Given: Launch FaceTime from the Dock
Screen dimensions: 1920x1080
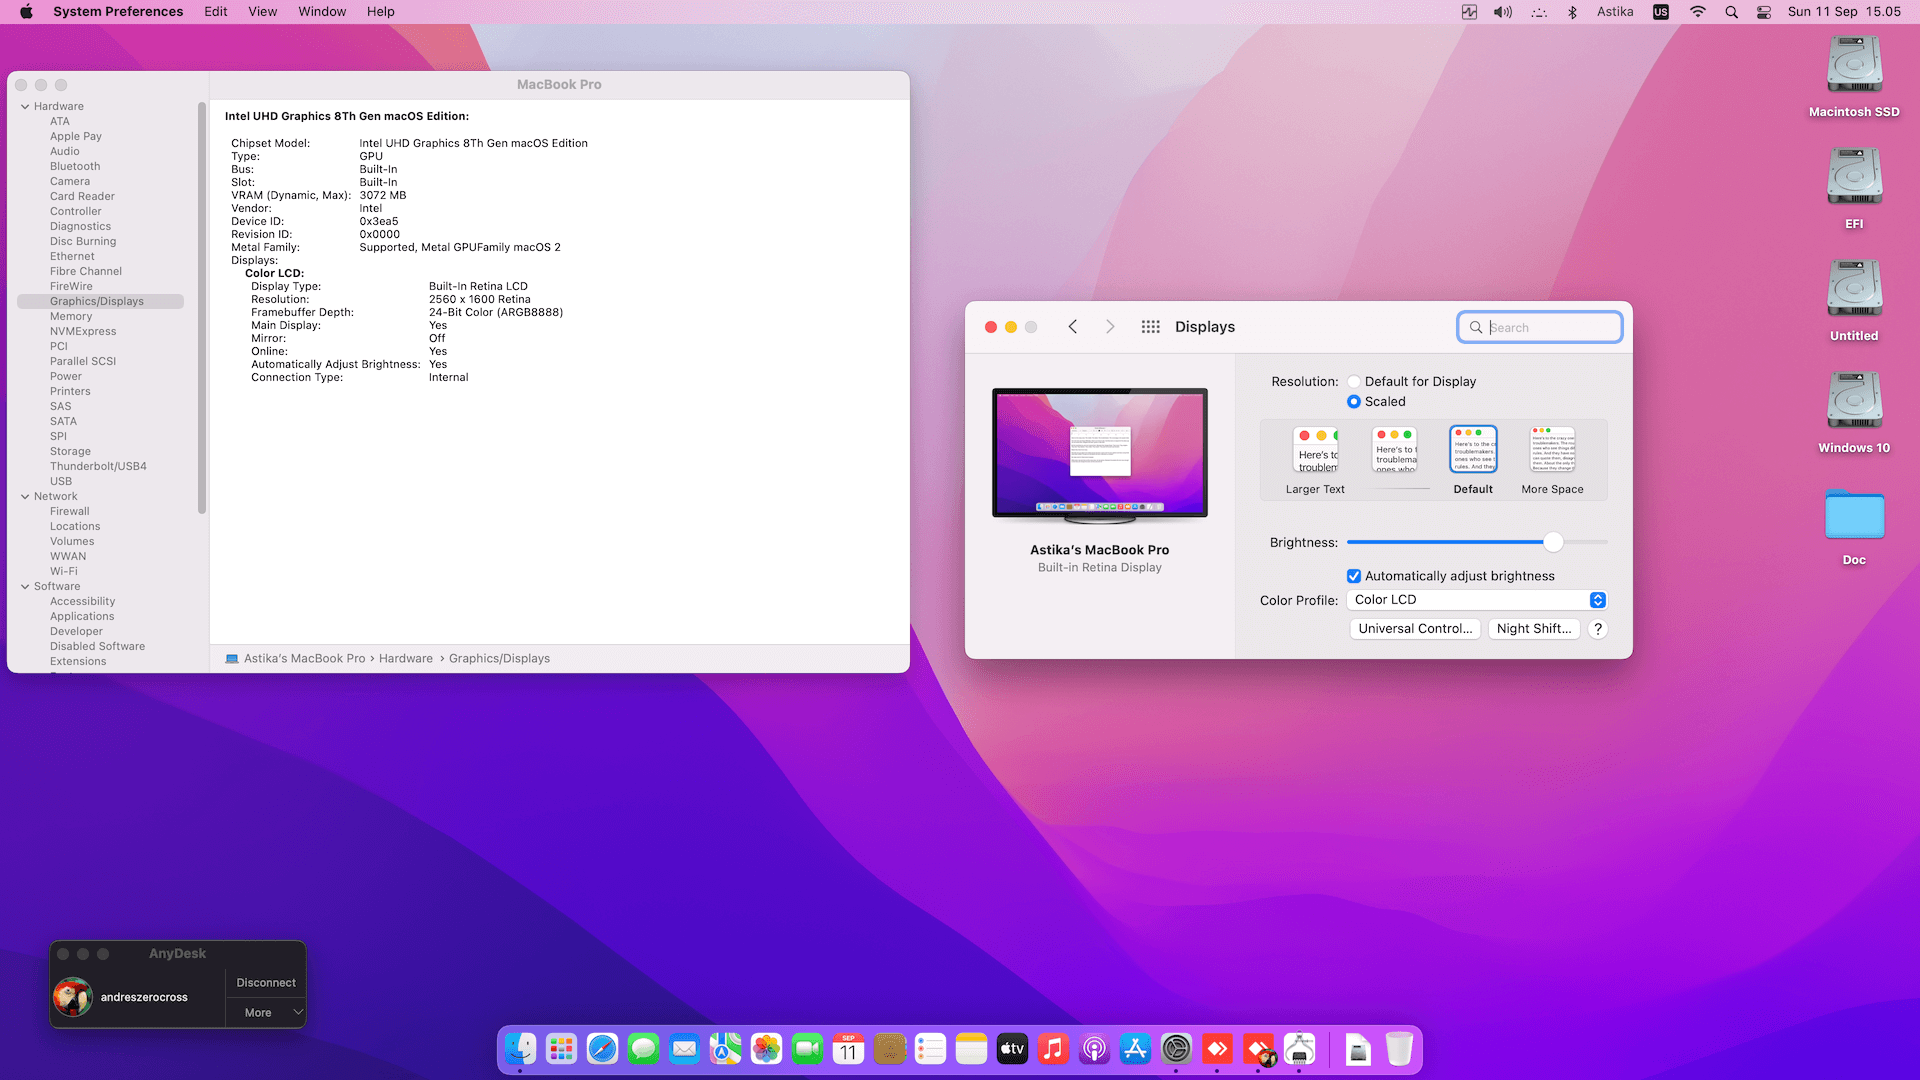Looking at the screenshot, I should click(808, 1049).
